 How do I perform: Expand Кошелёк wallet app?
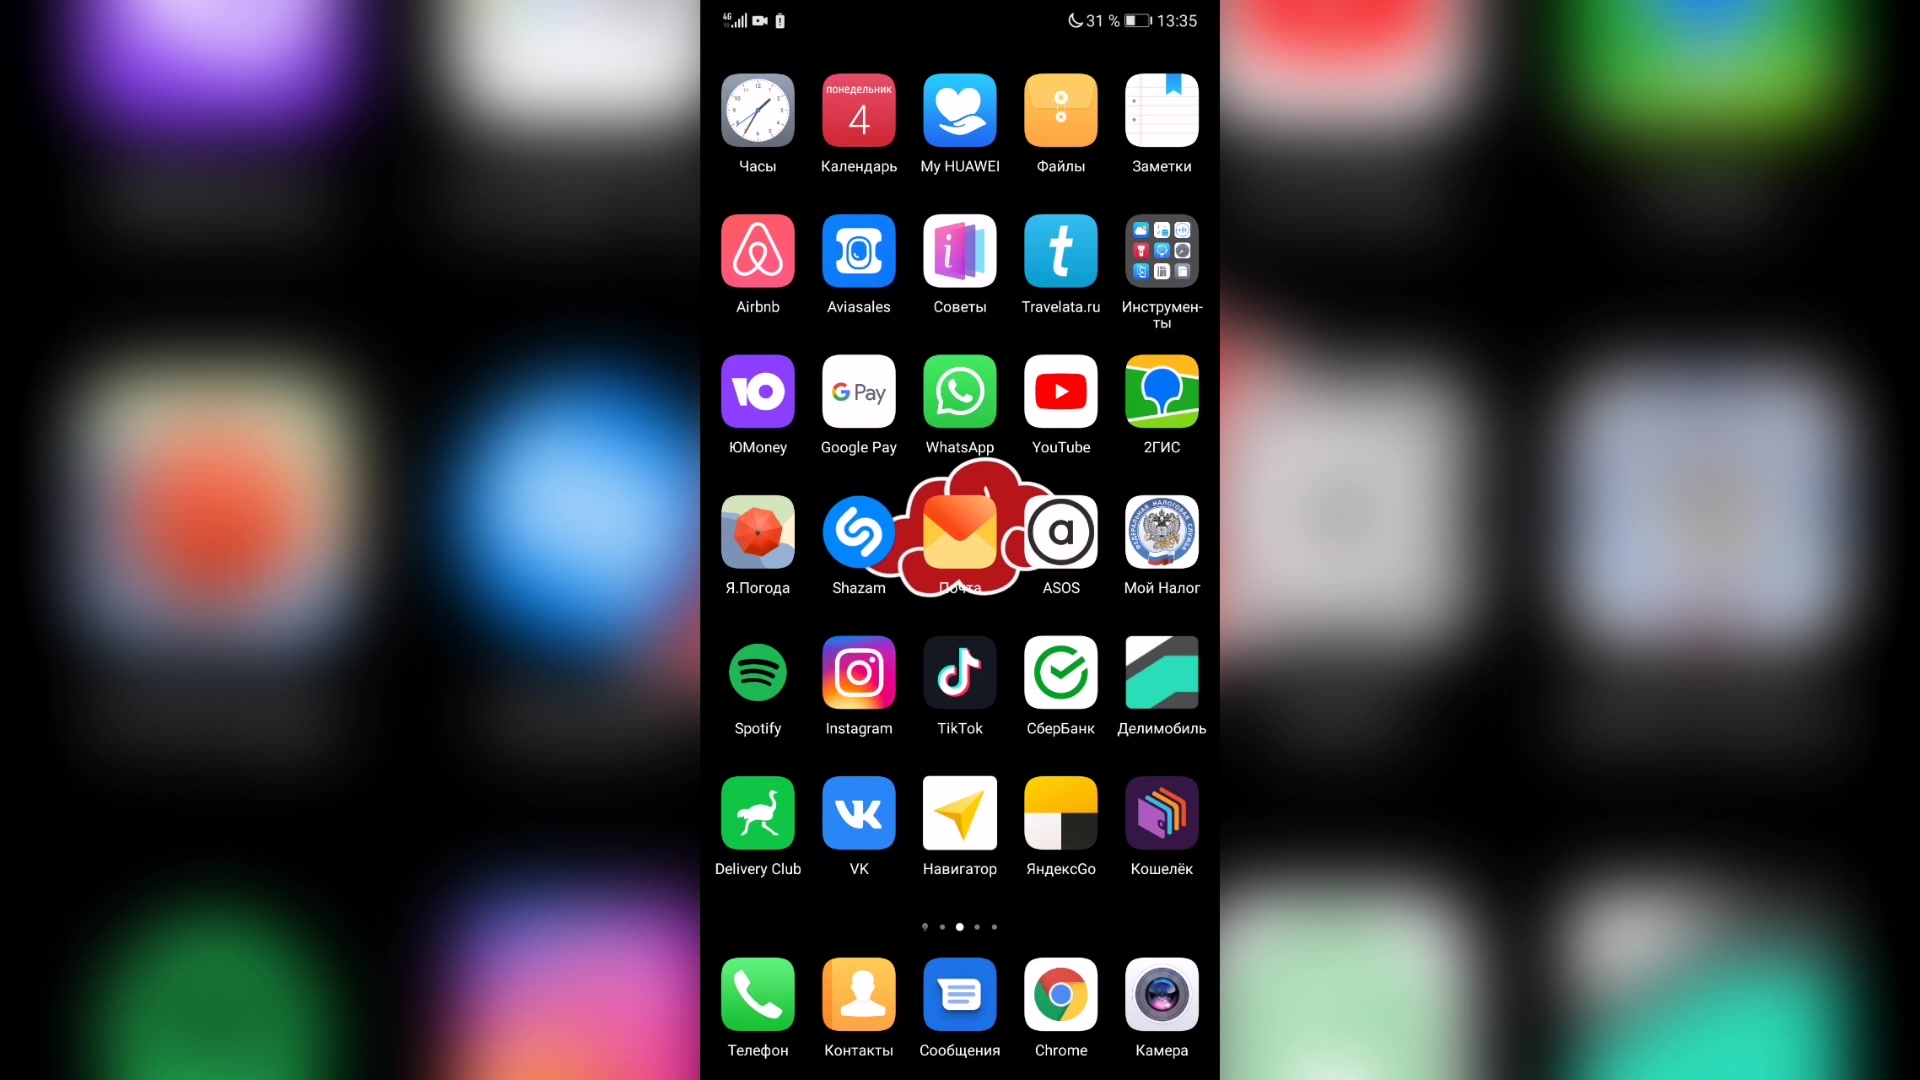pos(1160,814)
